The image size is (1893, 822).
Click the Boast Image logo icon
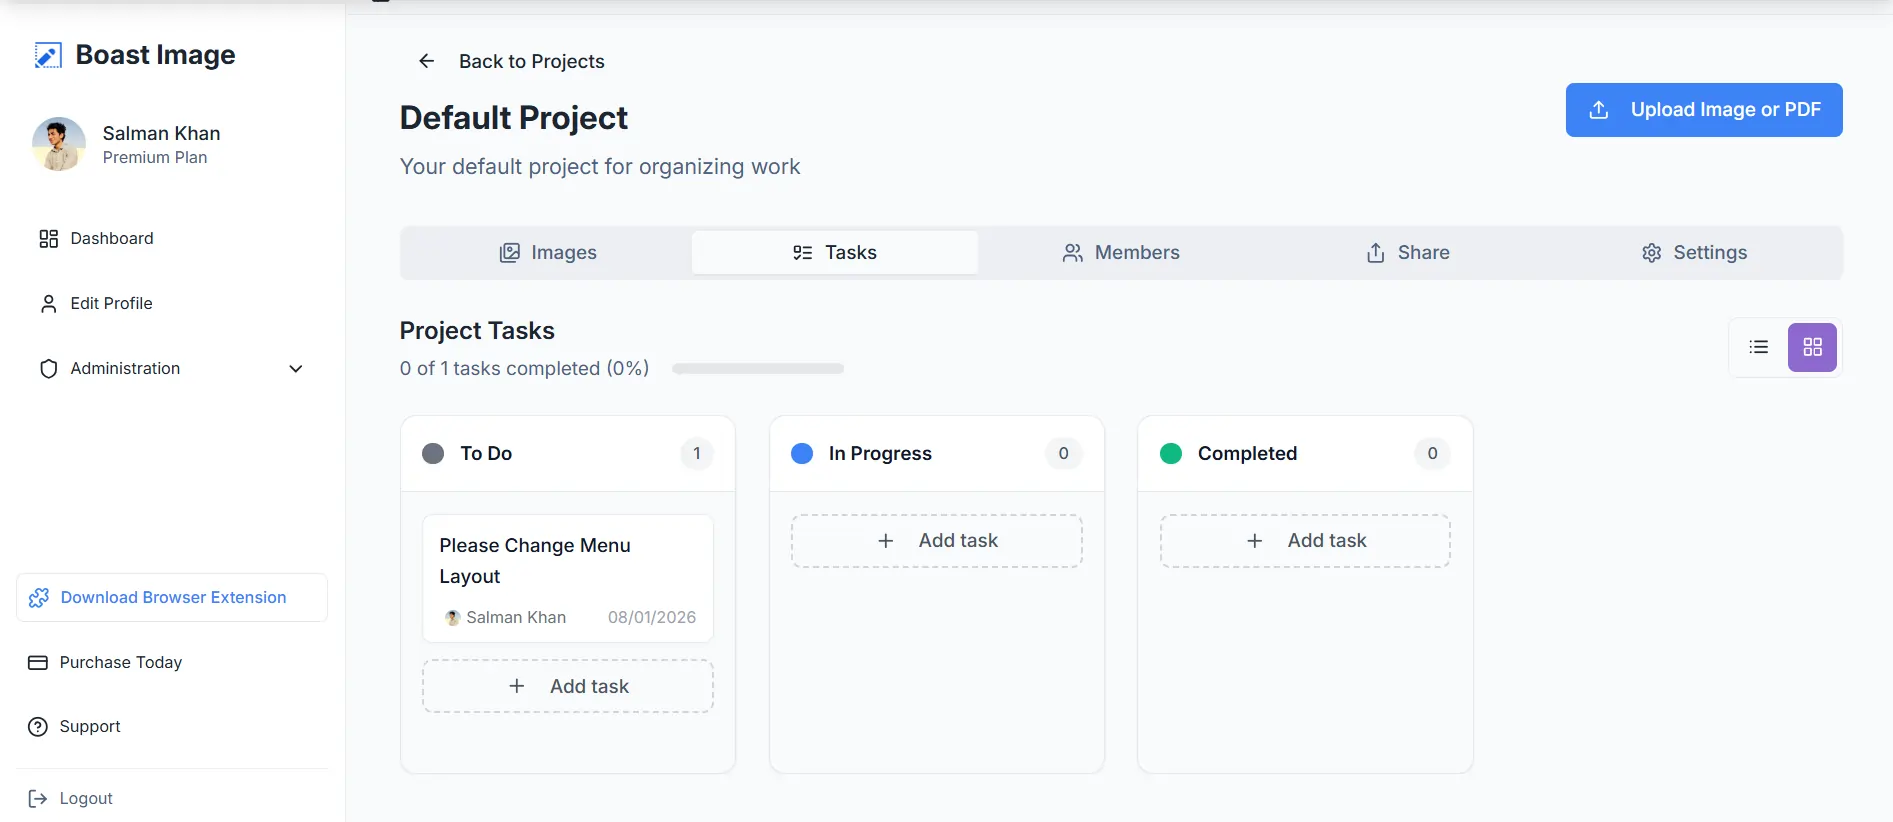click(48, 55)
